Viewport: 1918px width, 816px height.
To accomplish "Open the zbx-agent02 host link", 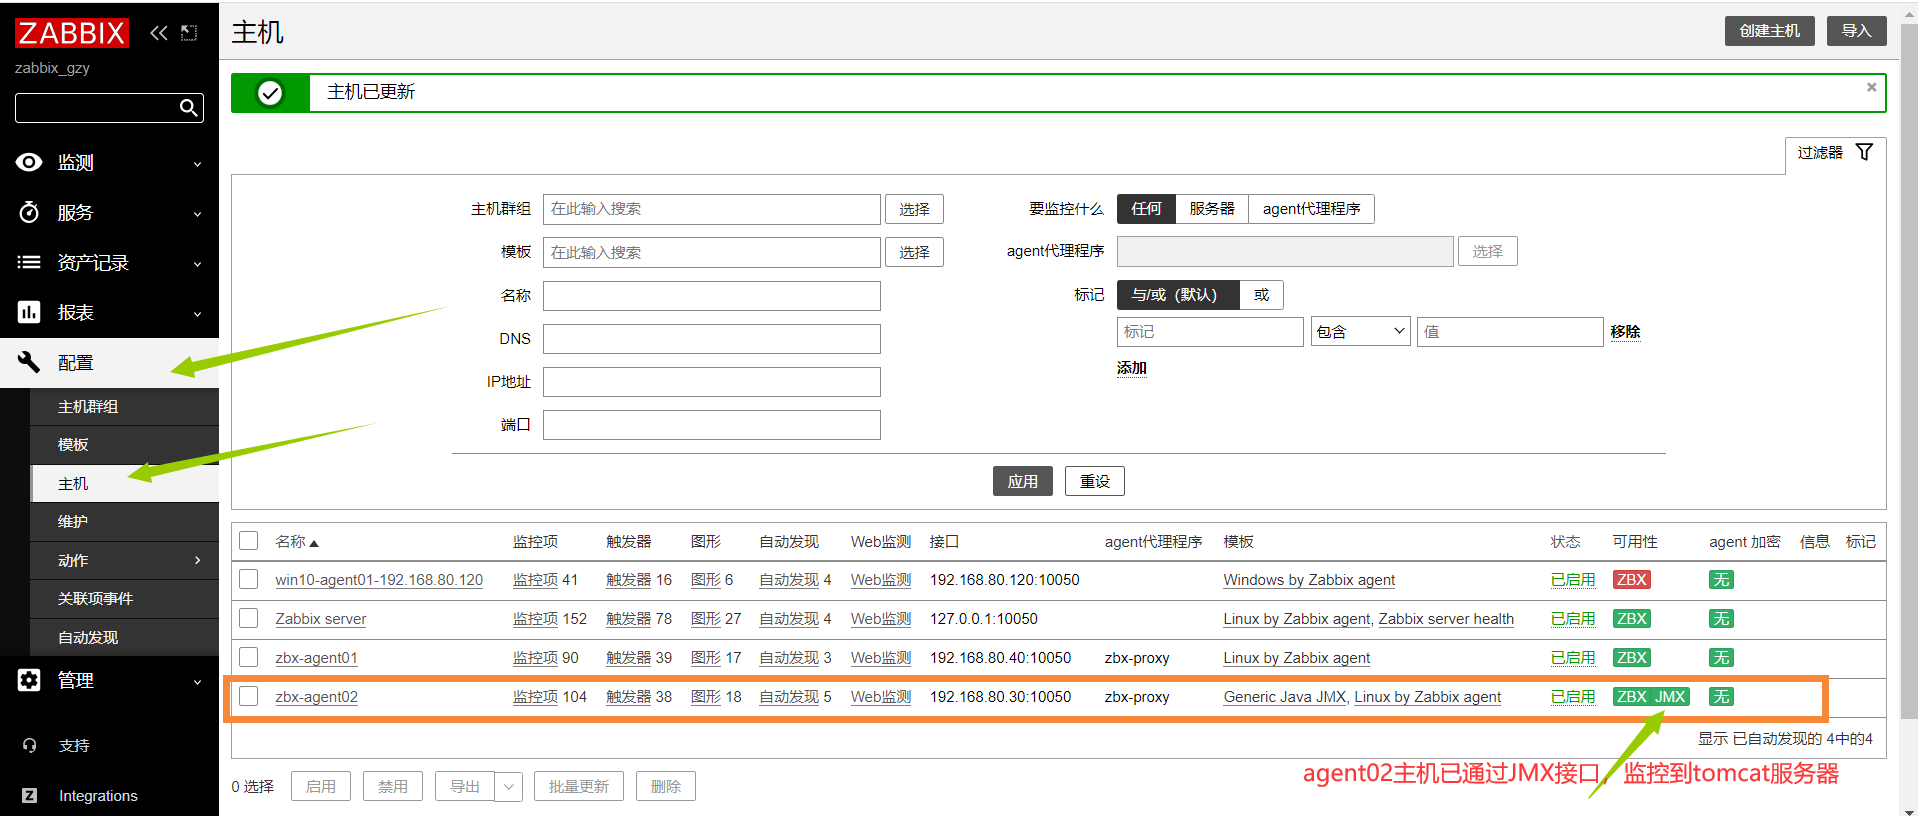I will pos(316,697).
